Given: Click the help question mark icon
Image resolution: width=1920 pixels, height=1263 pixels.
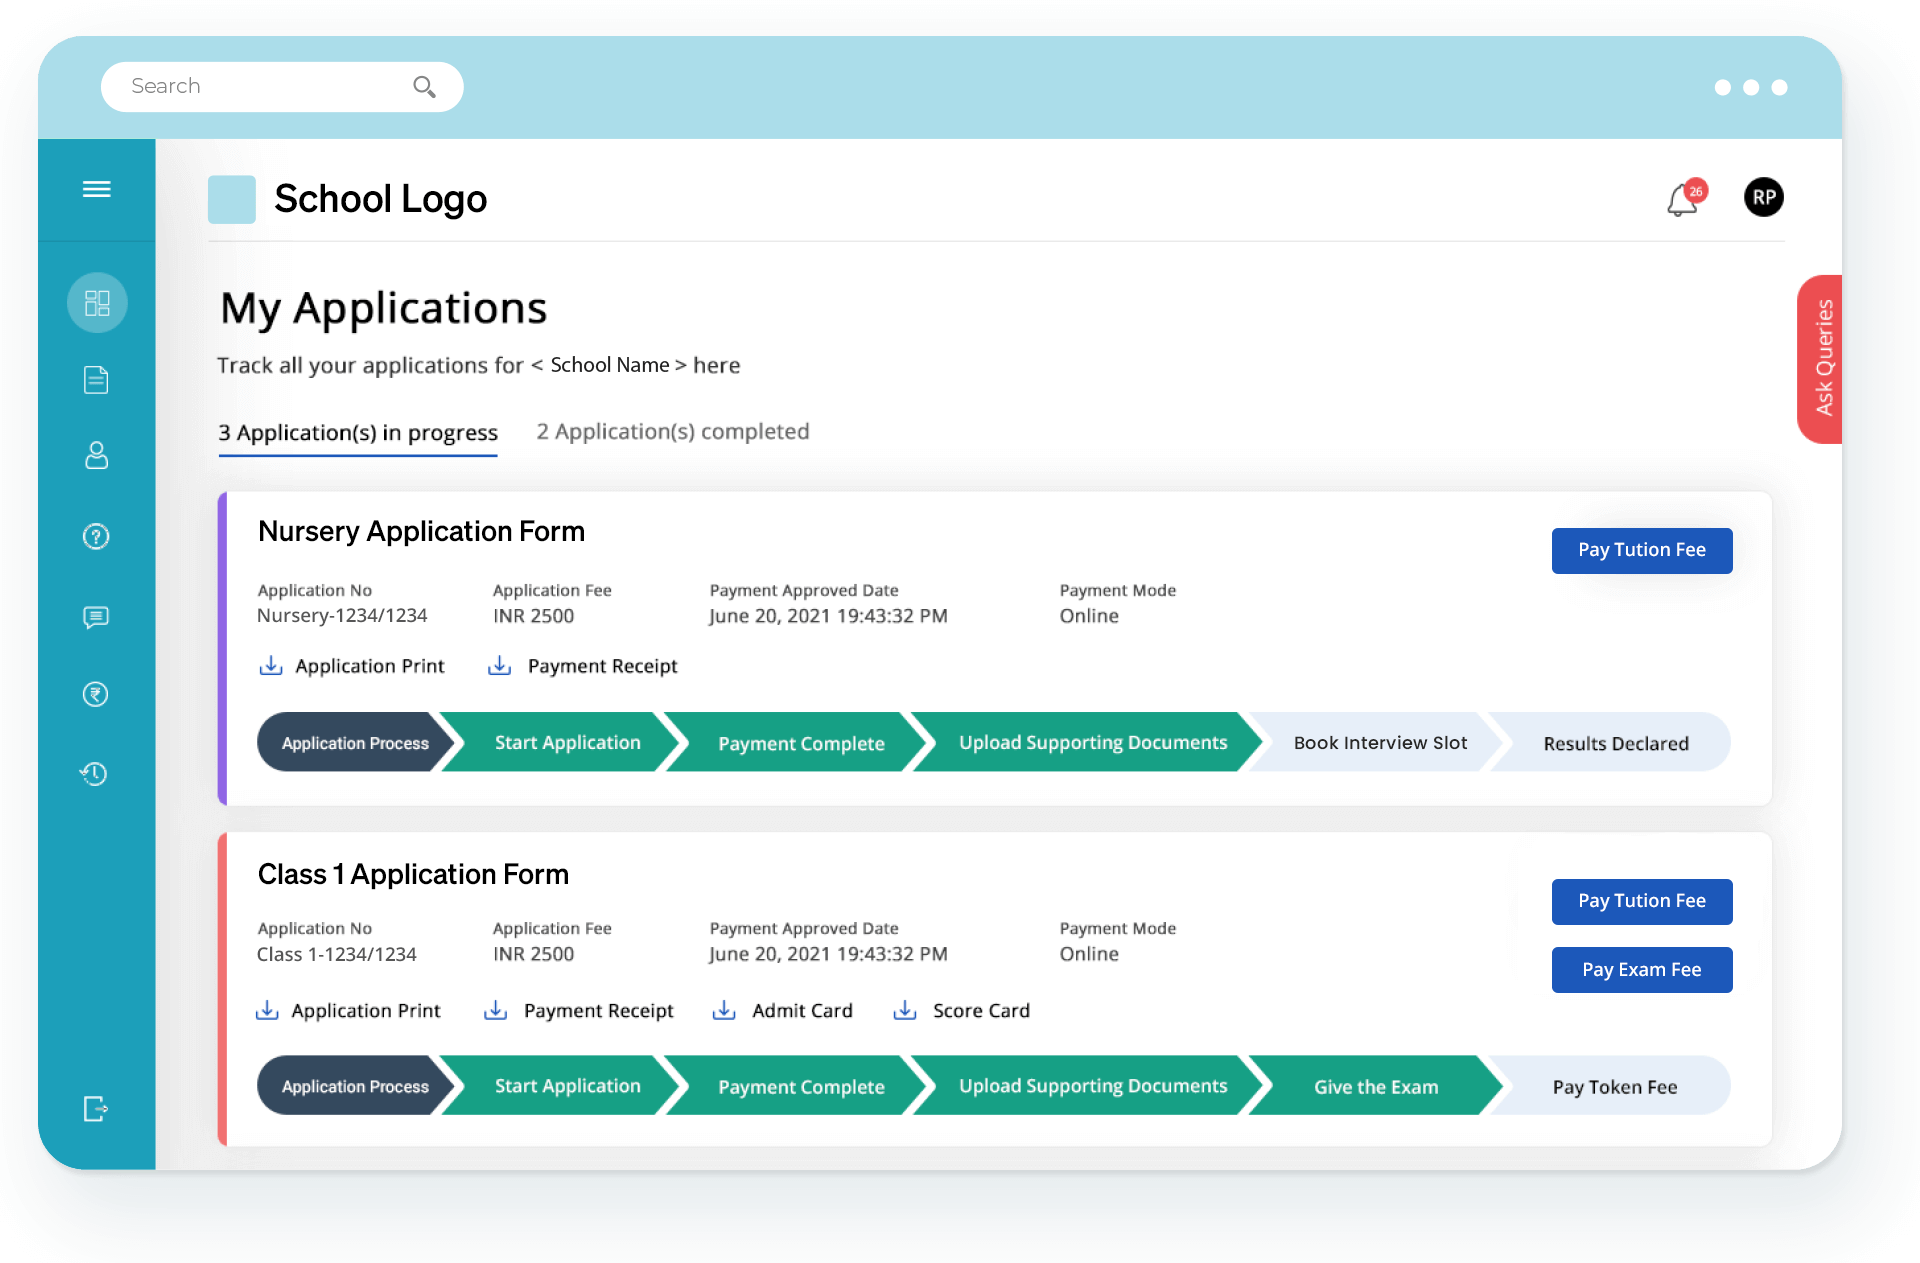Looking at the screenshot, I should 96,536.
